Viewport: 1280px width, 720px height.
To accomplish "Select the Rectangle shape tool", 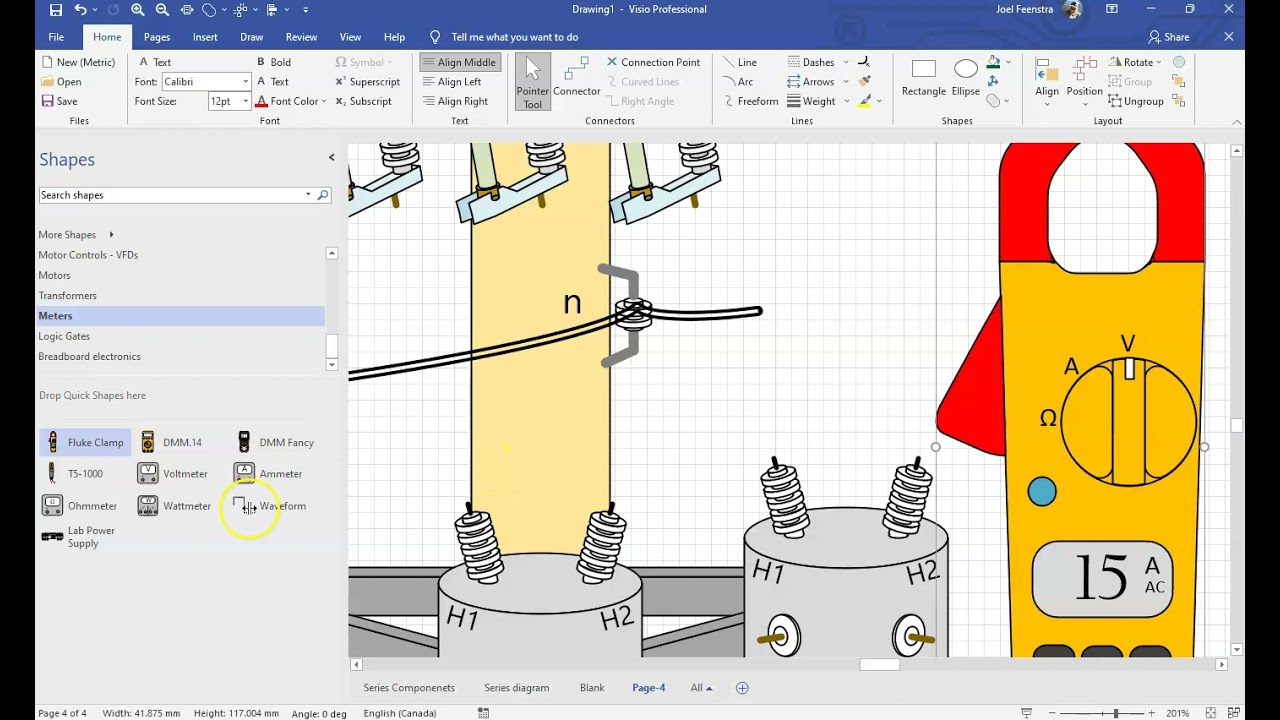I will tap(924, 78).
